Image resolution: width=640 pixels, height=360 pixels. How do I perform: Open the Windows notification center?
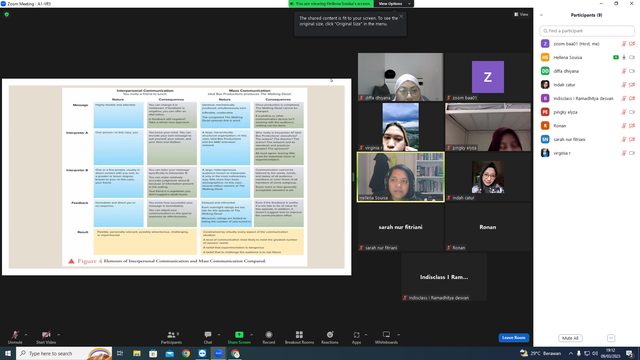point(630,353)
